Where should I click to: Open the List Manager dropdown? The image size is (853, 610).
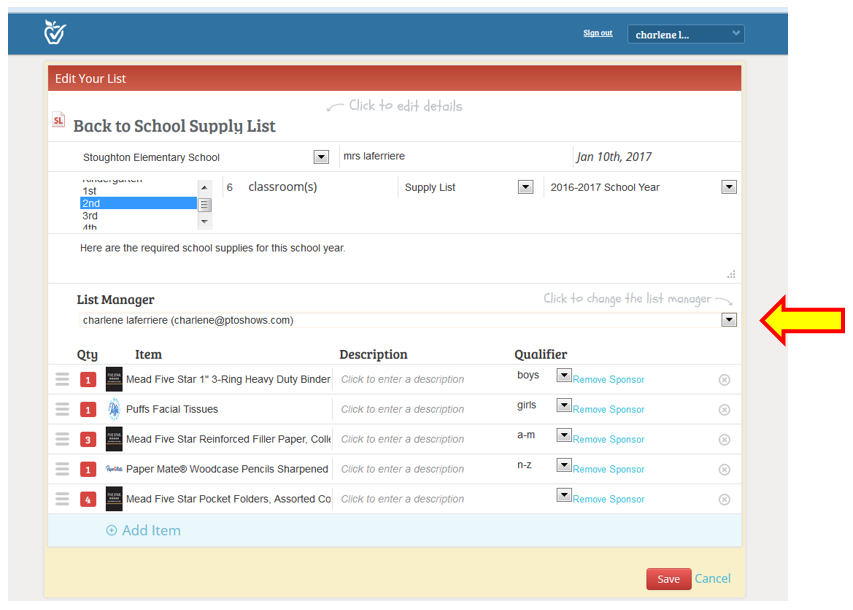point(729,320)
